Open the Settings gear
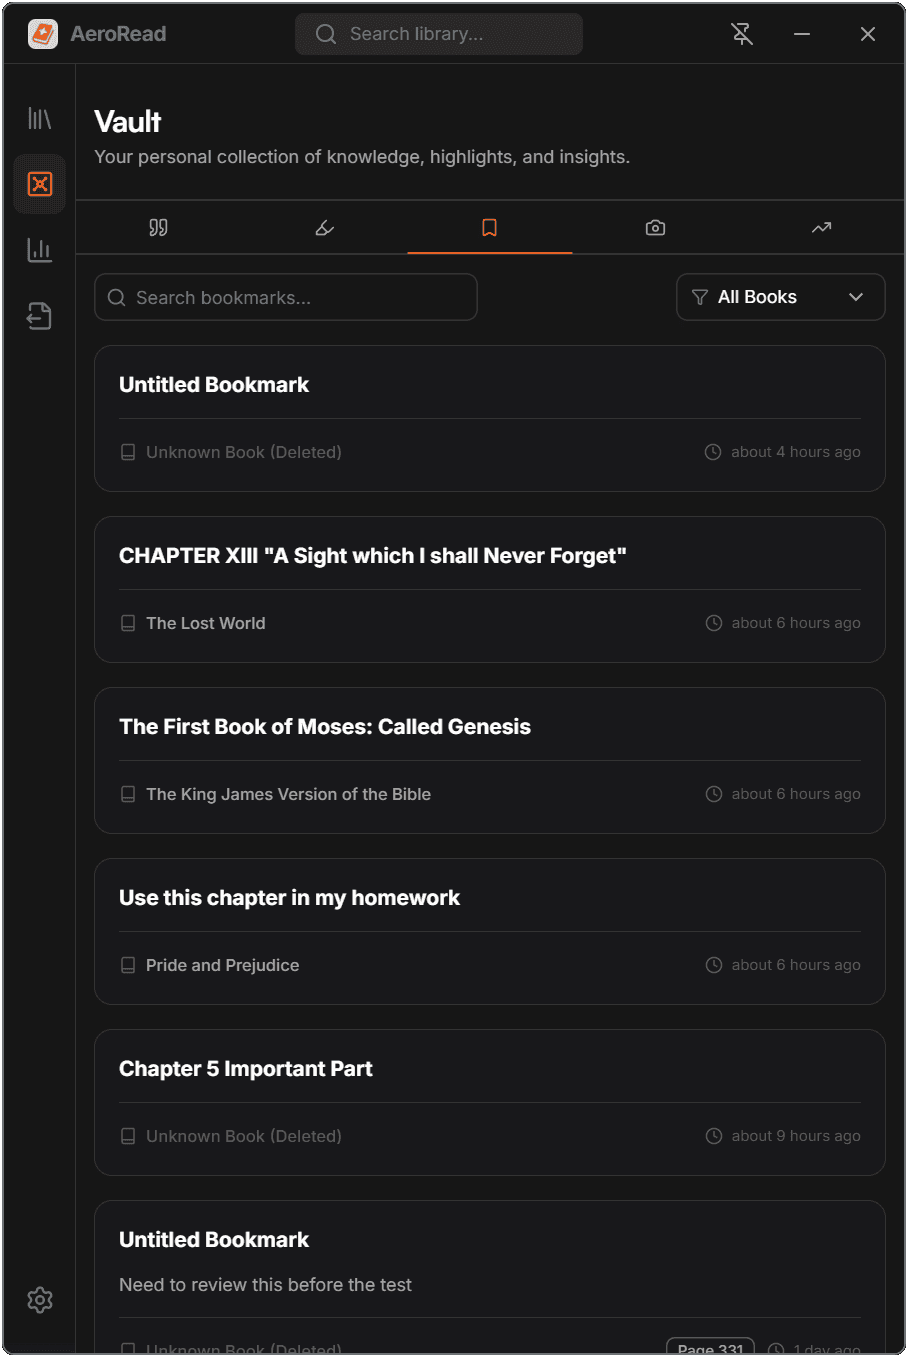 pyautogui.click(x=39, y=1300)
